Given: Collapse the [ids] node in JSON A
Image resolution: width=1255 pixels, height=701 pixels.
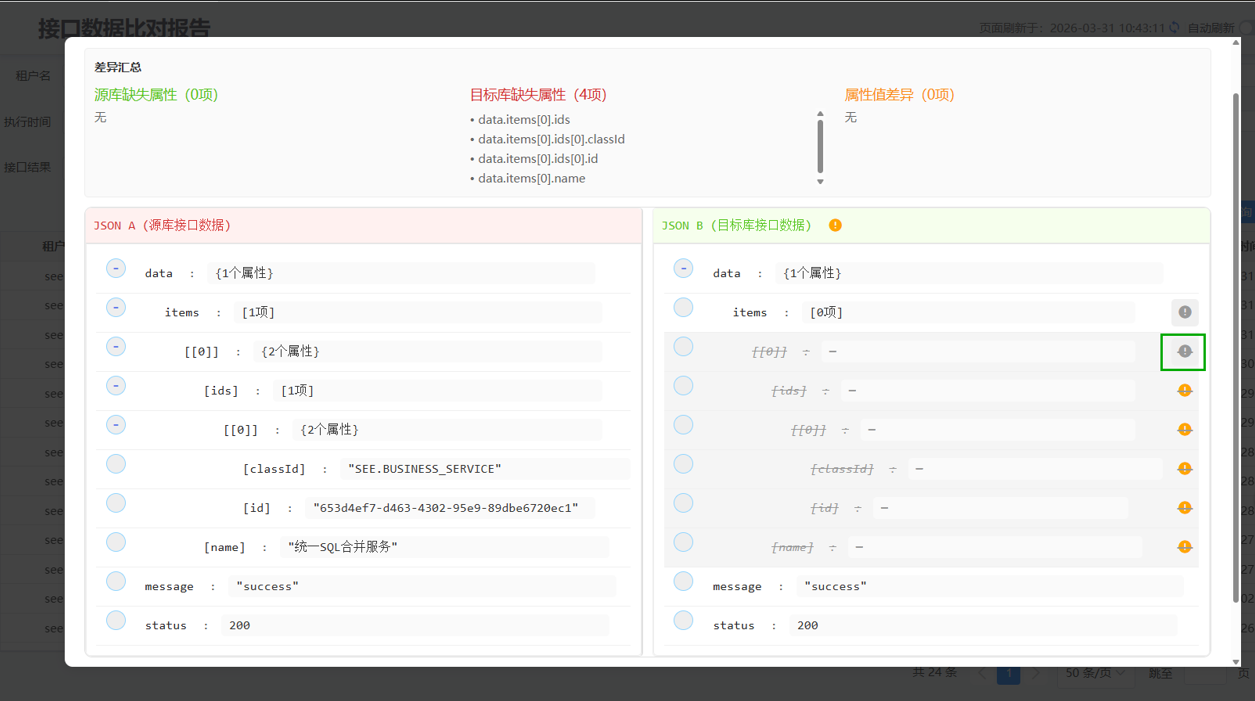Looking at the screenshot, I should pyautogui.click(x=116, y=385).
